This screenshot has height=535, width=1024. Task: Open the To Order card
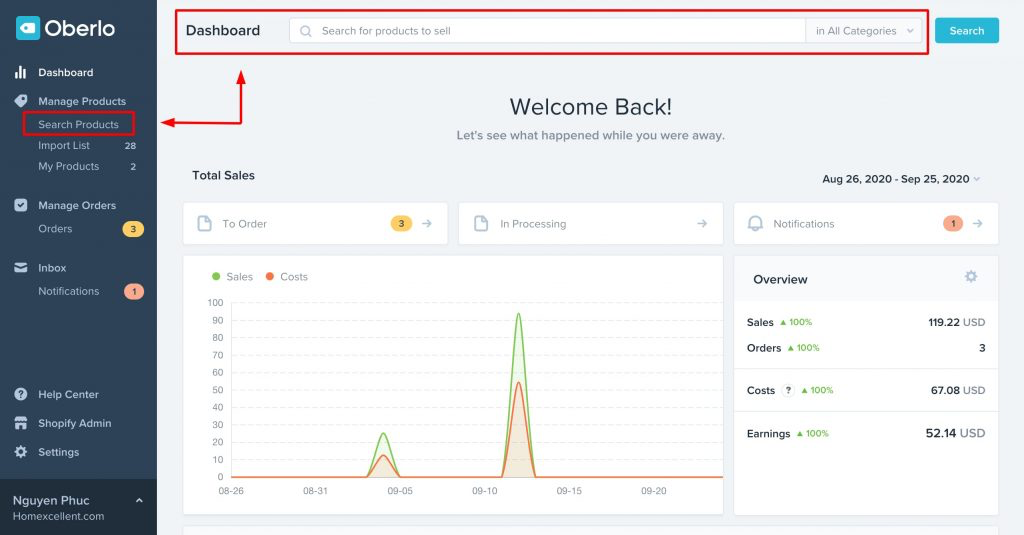tap(315, 223)
